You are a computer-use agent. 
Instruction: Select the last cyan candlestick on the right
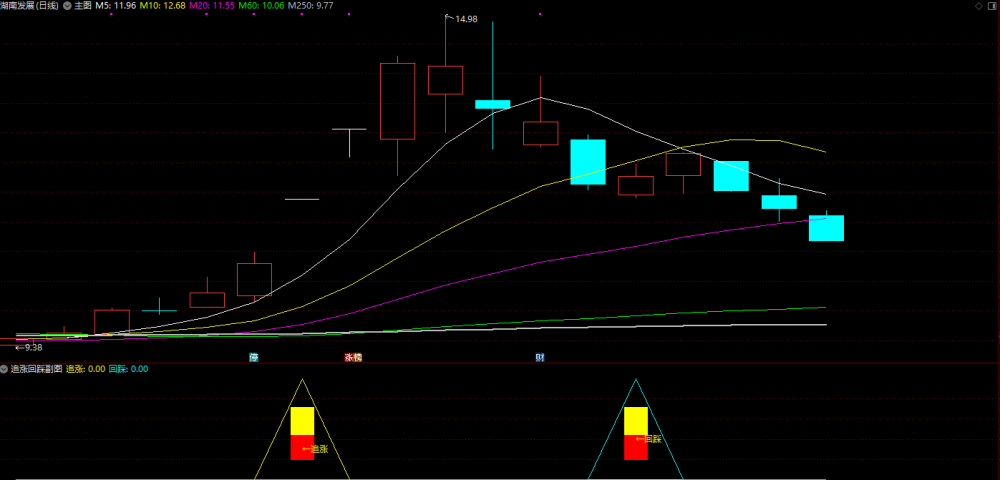point(827,227)
